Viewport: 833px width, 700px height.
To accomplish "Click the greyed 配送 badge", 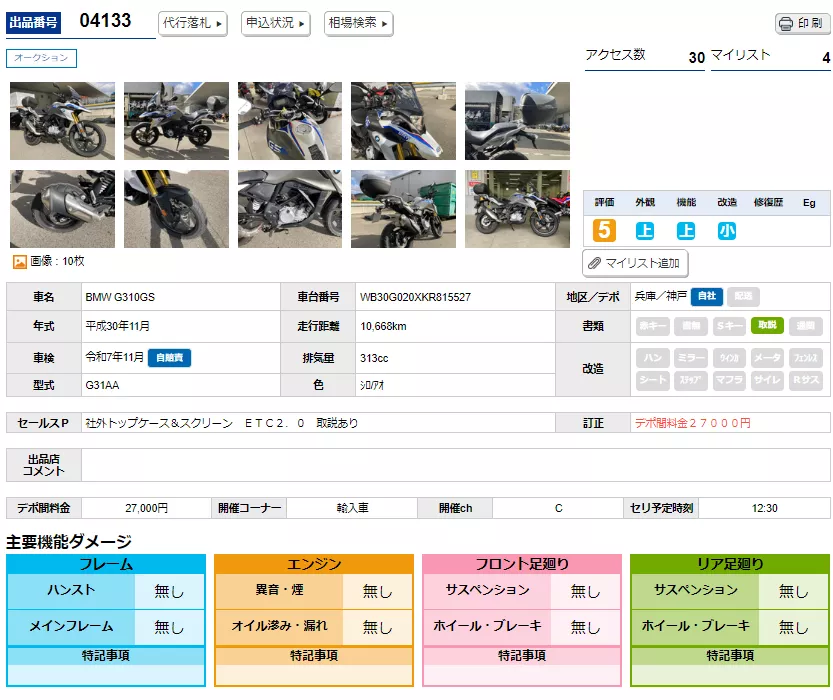I will 743,296.
